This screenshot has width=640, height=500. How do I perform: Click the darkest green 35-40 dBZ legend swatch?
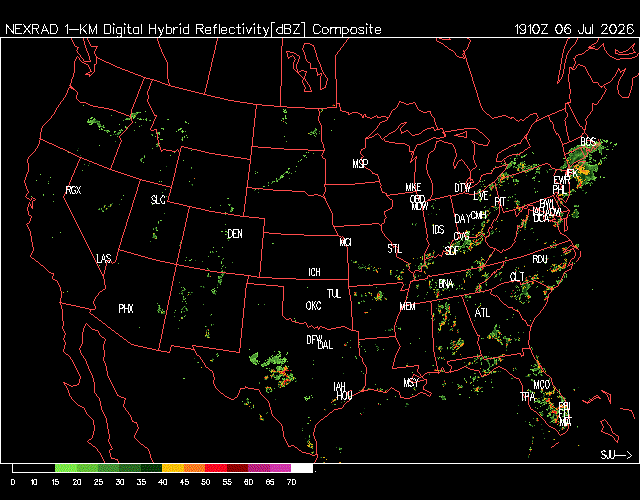pyautogui.click(x=152, y=468)
